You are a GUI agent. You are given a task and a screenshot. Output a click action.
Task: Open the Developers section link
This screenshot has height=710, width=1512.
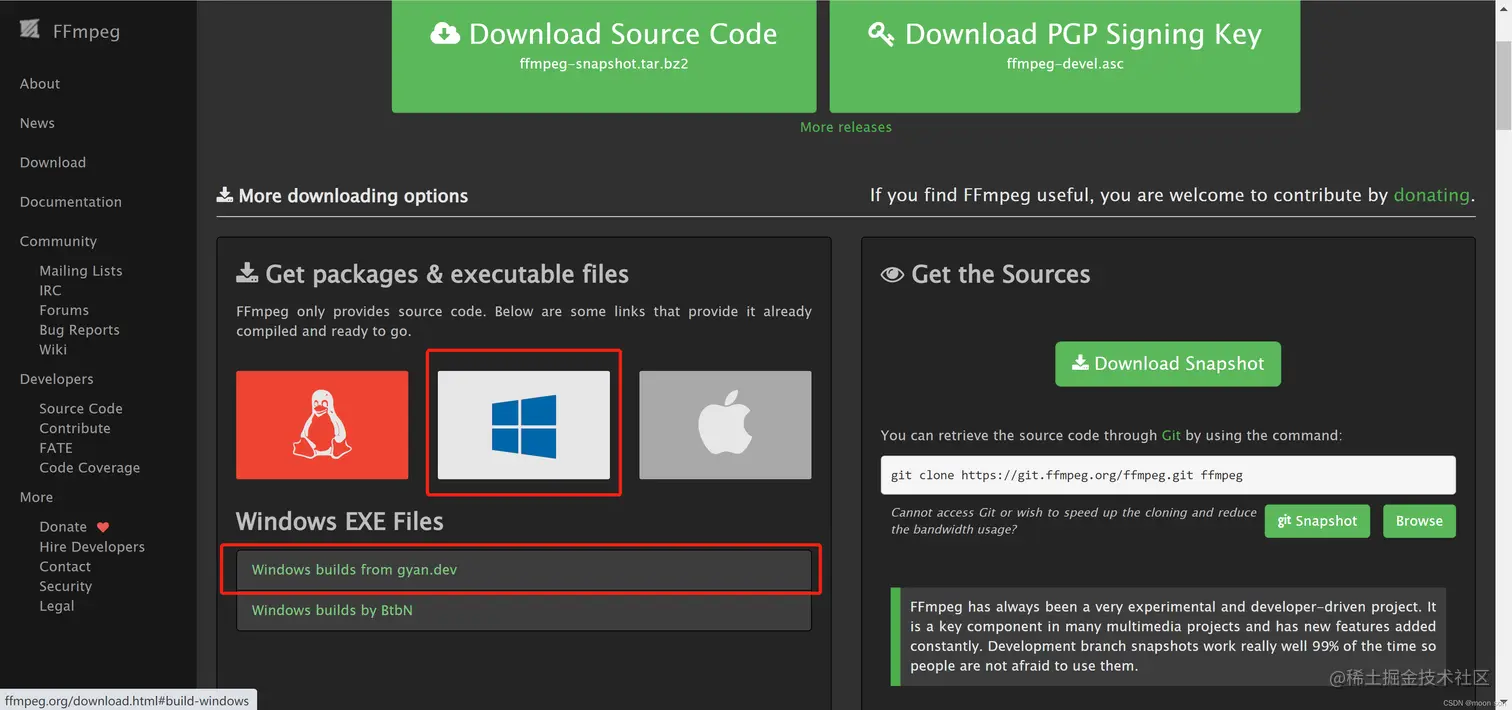coord(56,379)
